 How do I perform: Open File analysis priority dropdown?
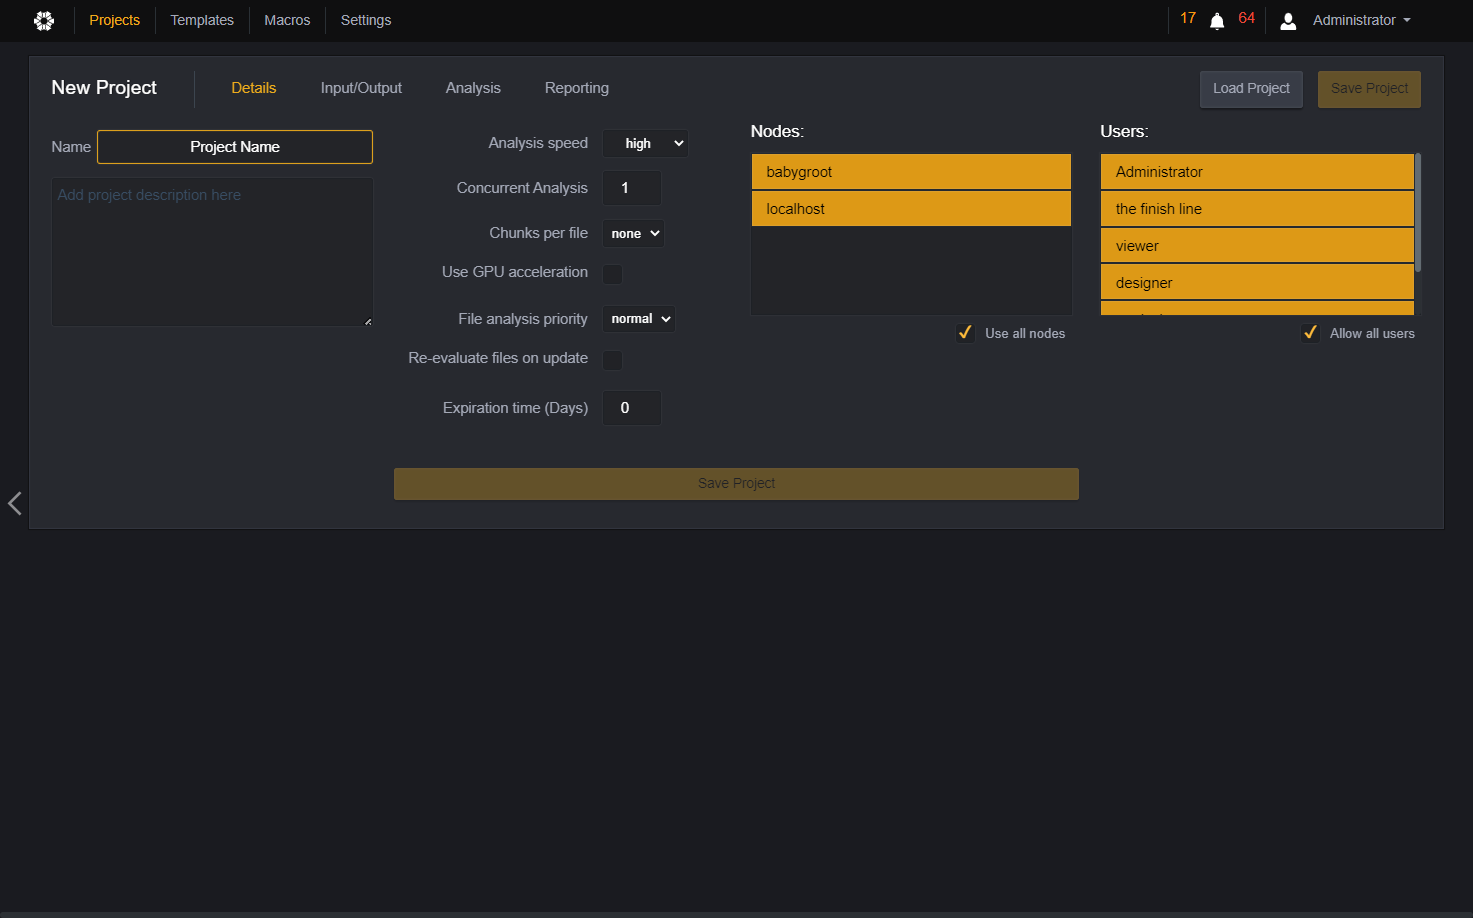(x=639, y=319)
